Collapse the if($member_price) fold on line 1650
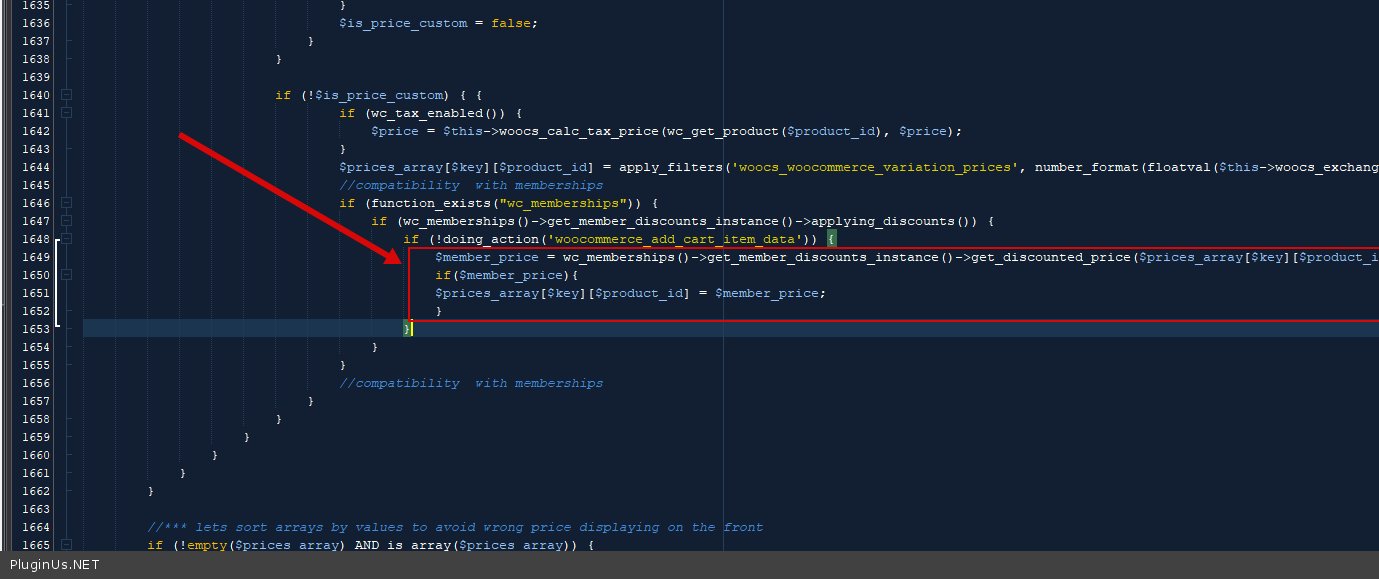This screenshot has height=579, width=1379. [x=67, y=275]
